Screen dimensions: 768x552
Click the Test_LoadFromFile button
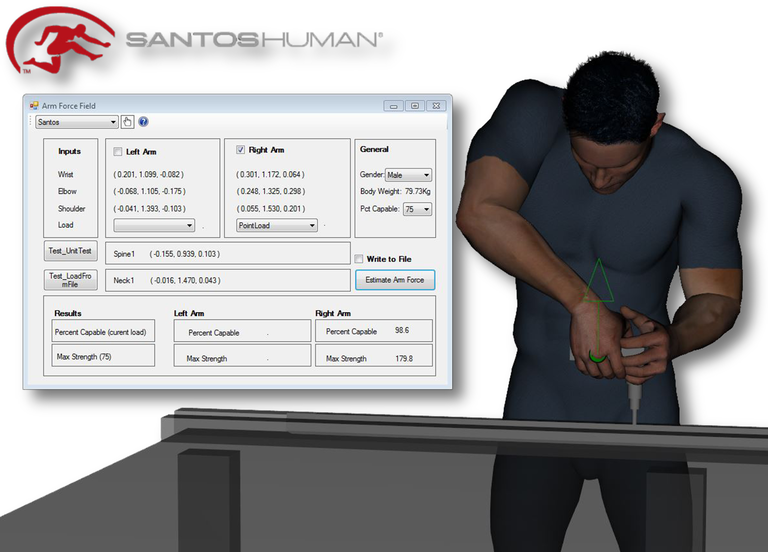70,280
